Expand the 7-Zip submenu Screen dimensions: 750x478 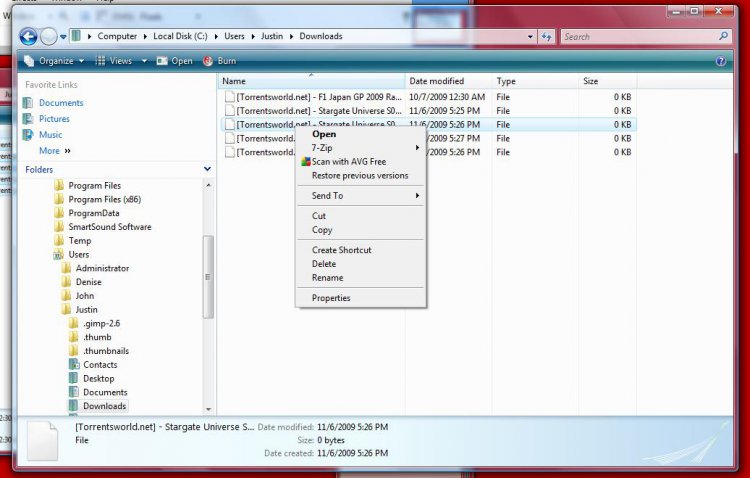pyautogui.click(x=361, y=148)
